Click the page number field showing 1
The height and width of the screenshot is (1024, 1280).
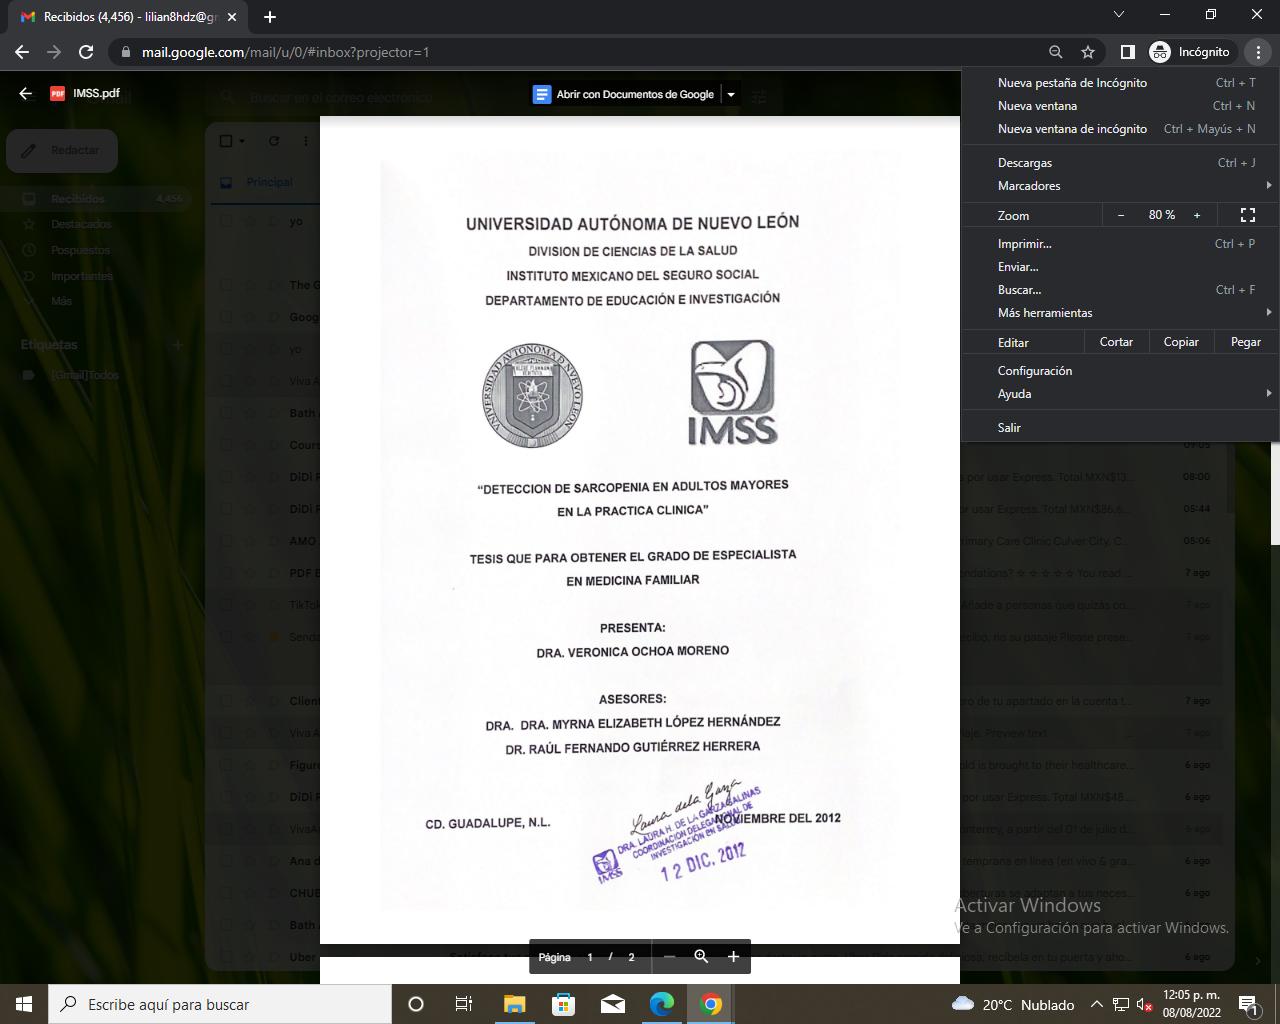coord(590,957)
